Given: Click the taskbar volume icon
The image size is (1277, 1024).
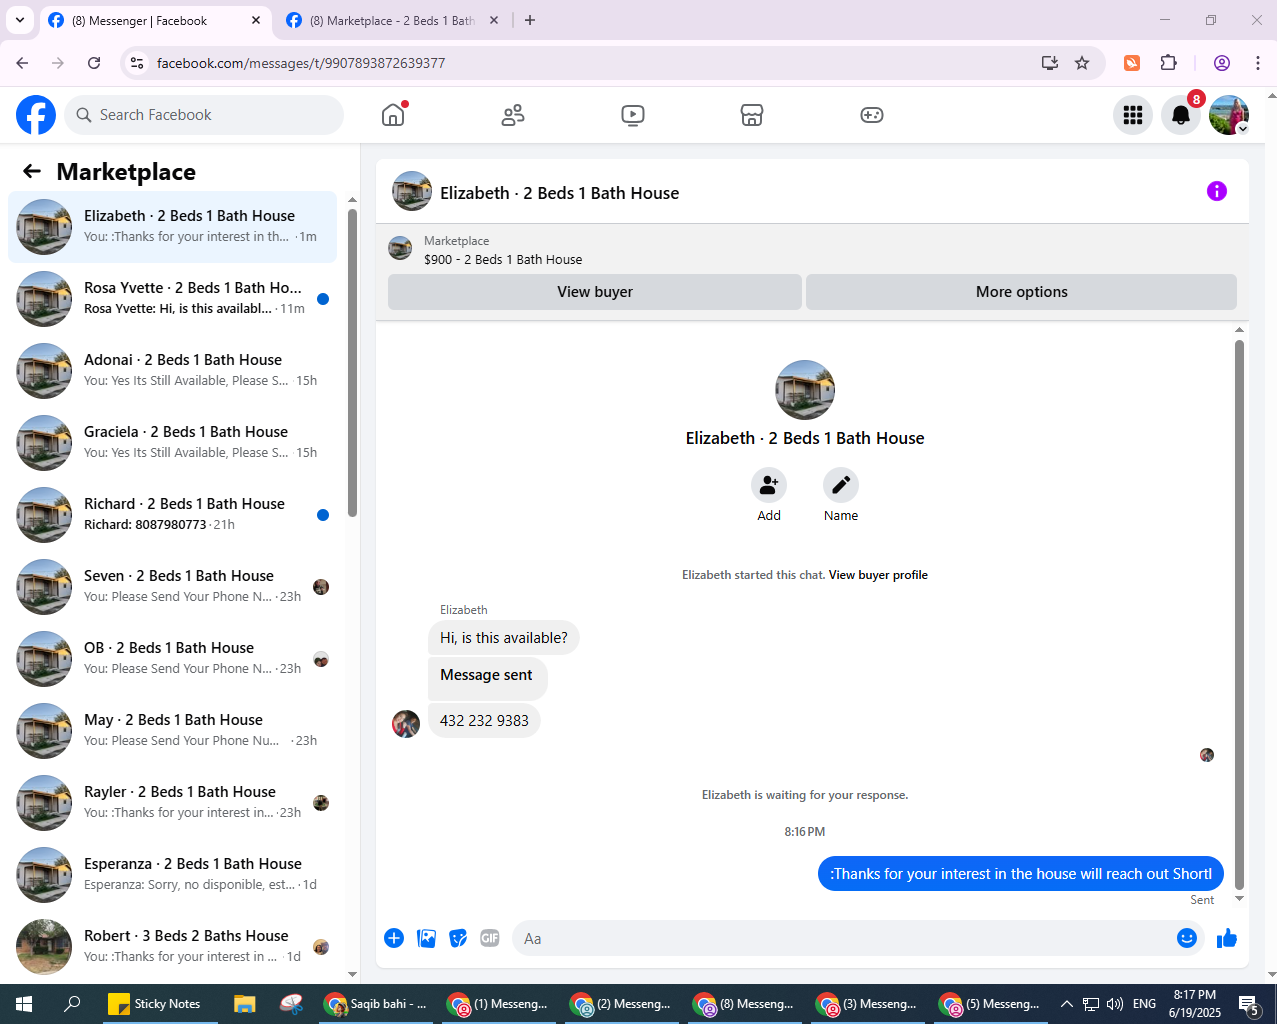Looking at the screenshot, I should click(x=1115, y=1004).
